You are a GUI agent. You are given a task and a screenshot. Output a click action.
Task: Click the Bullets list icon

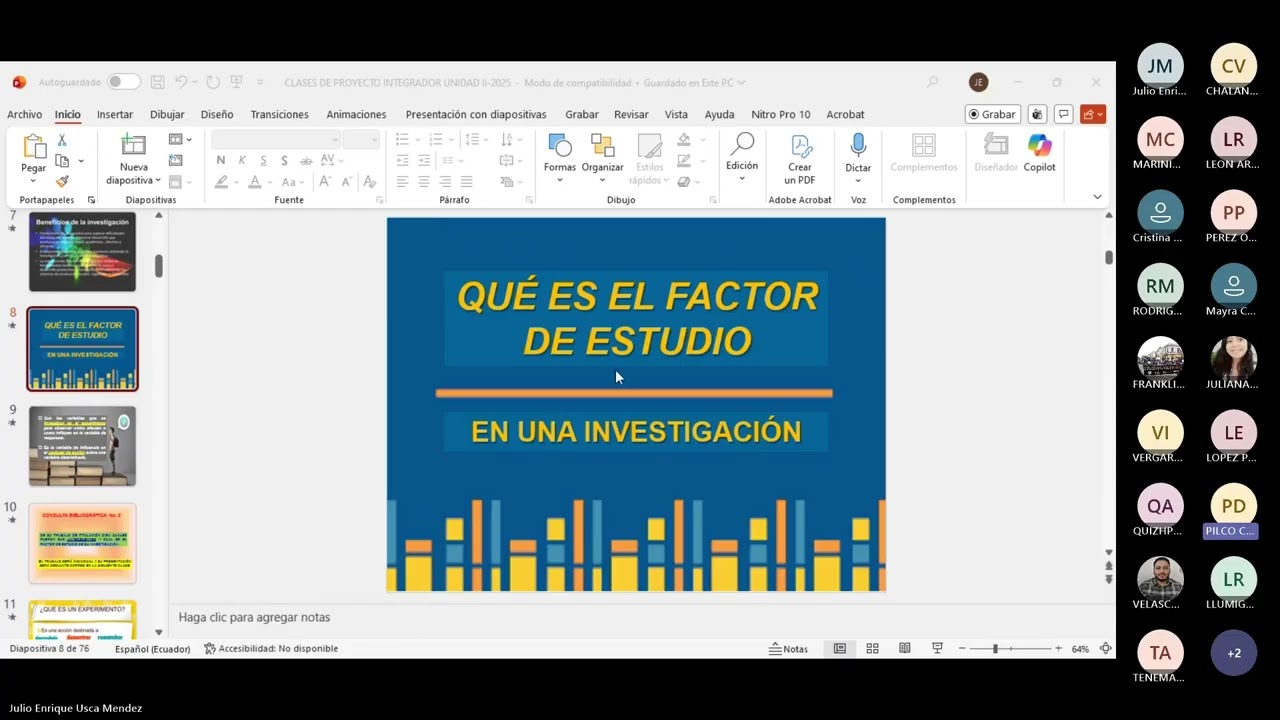click(x=402, y=139)
